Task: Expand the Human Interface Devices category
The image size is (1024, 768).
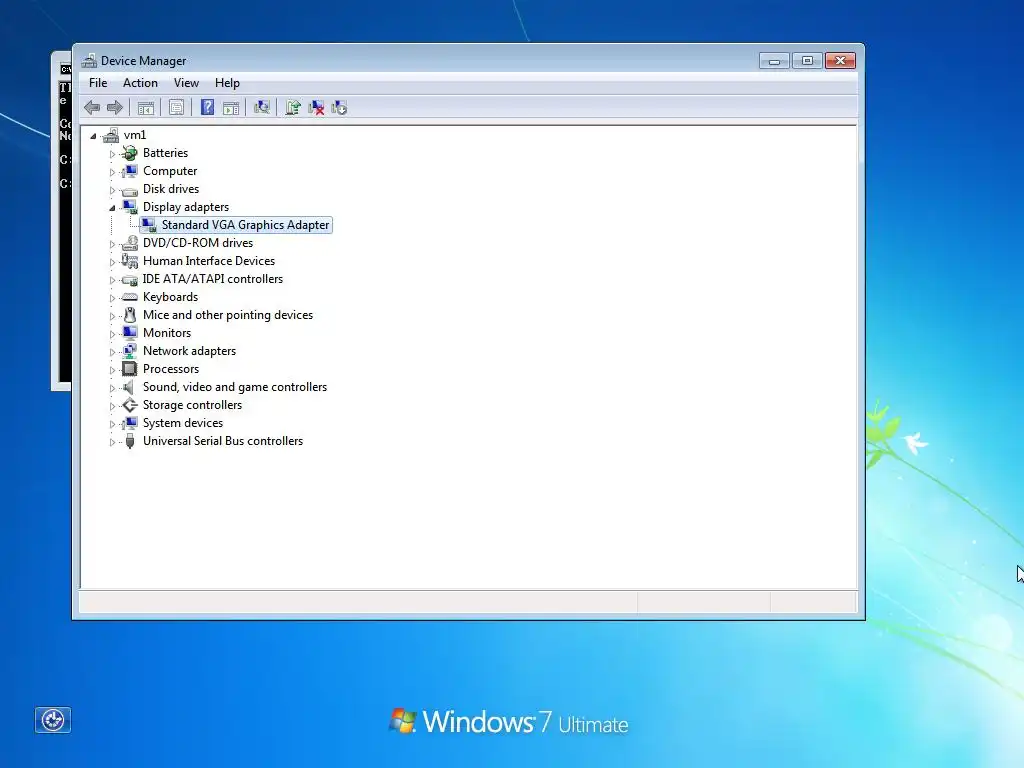Action: 112,262
